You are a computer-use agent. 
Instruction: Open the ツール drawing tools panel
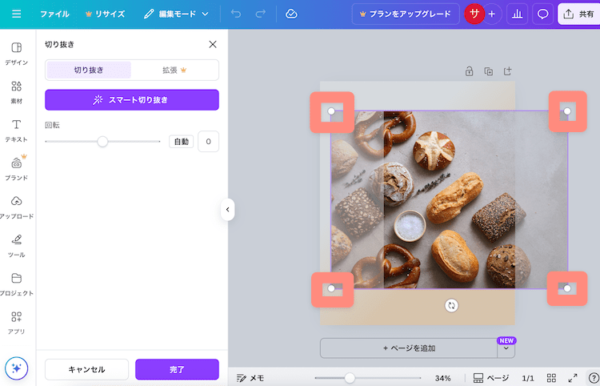point(16,246)
